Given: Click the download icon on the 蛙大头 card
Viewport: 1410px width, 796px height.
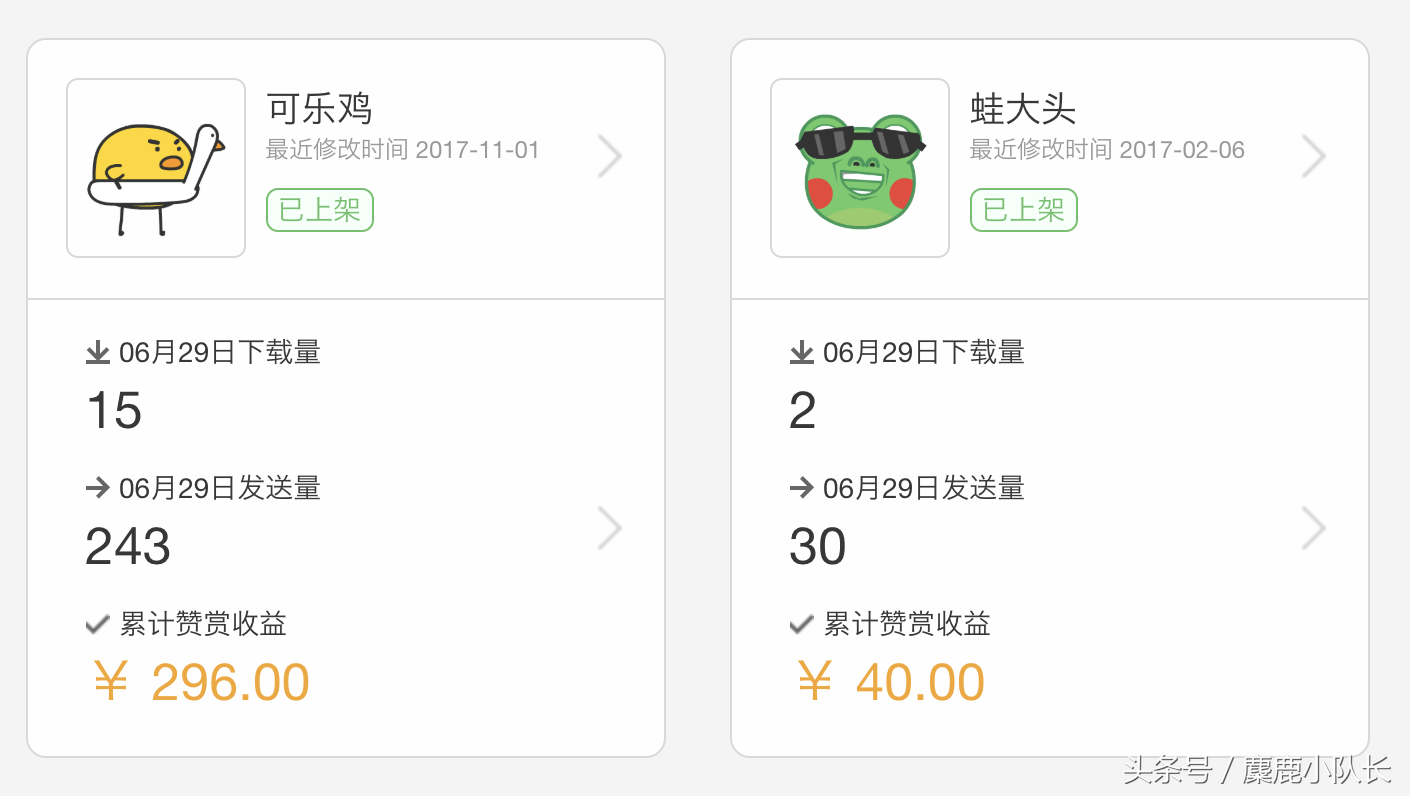Looking at the screenshot, I should tap(801, 352).
